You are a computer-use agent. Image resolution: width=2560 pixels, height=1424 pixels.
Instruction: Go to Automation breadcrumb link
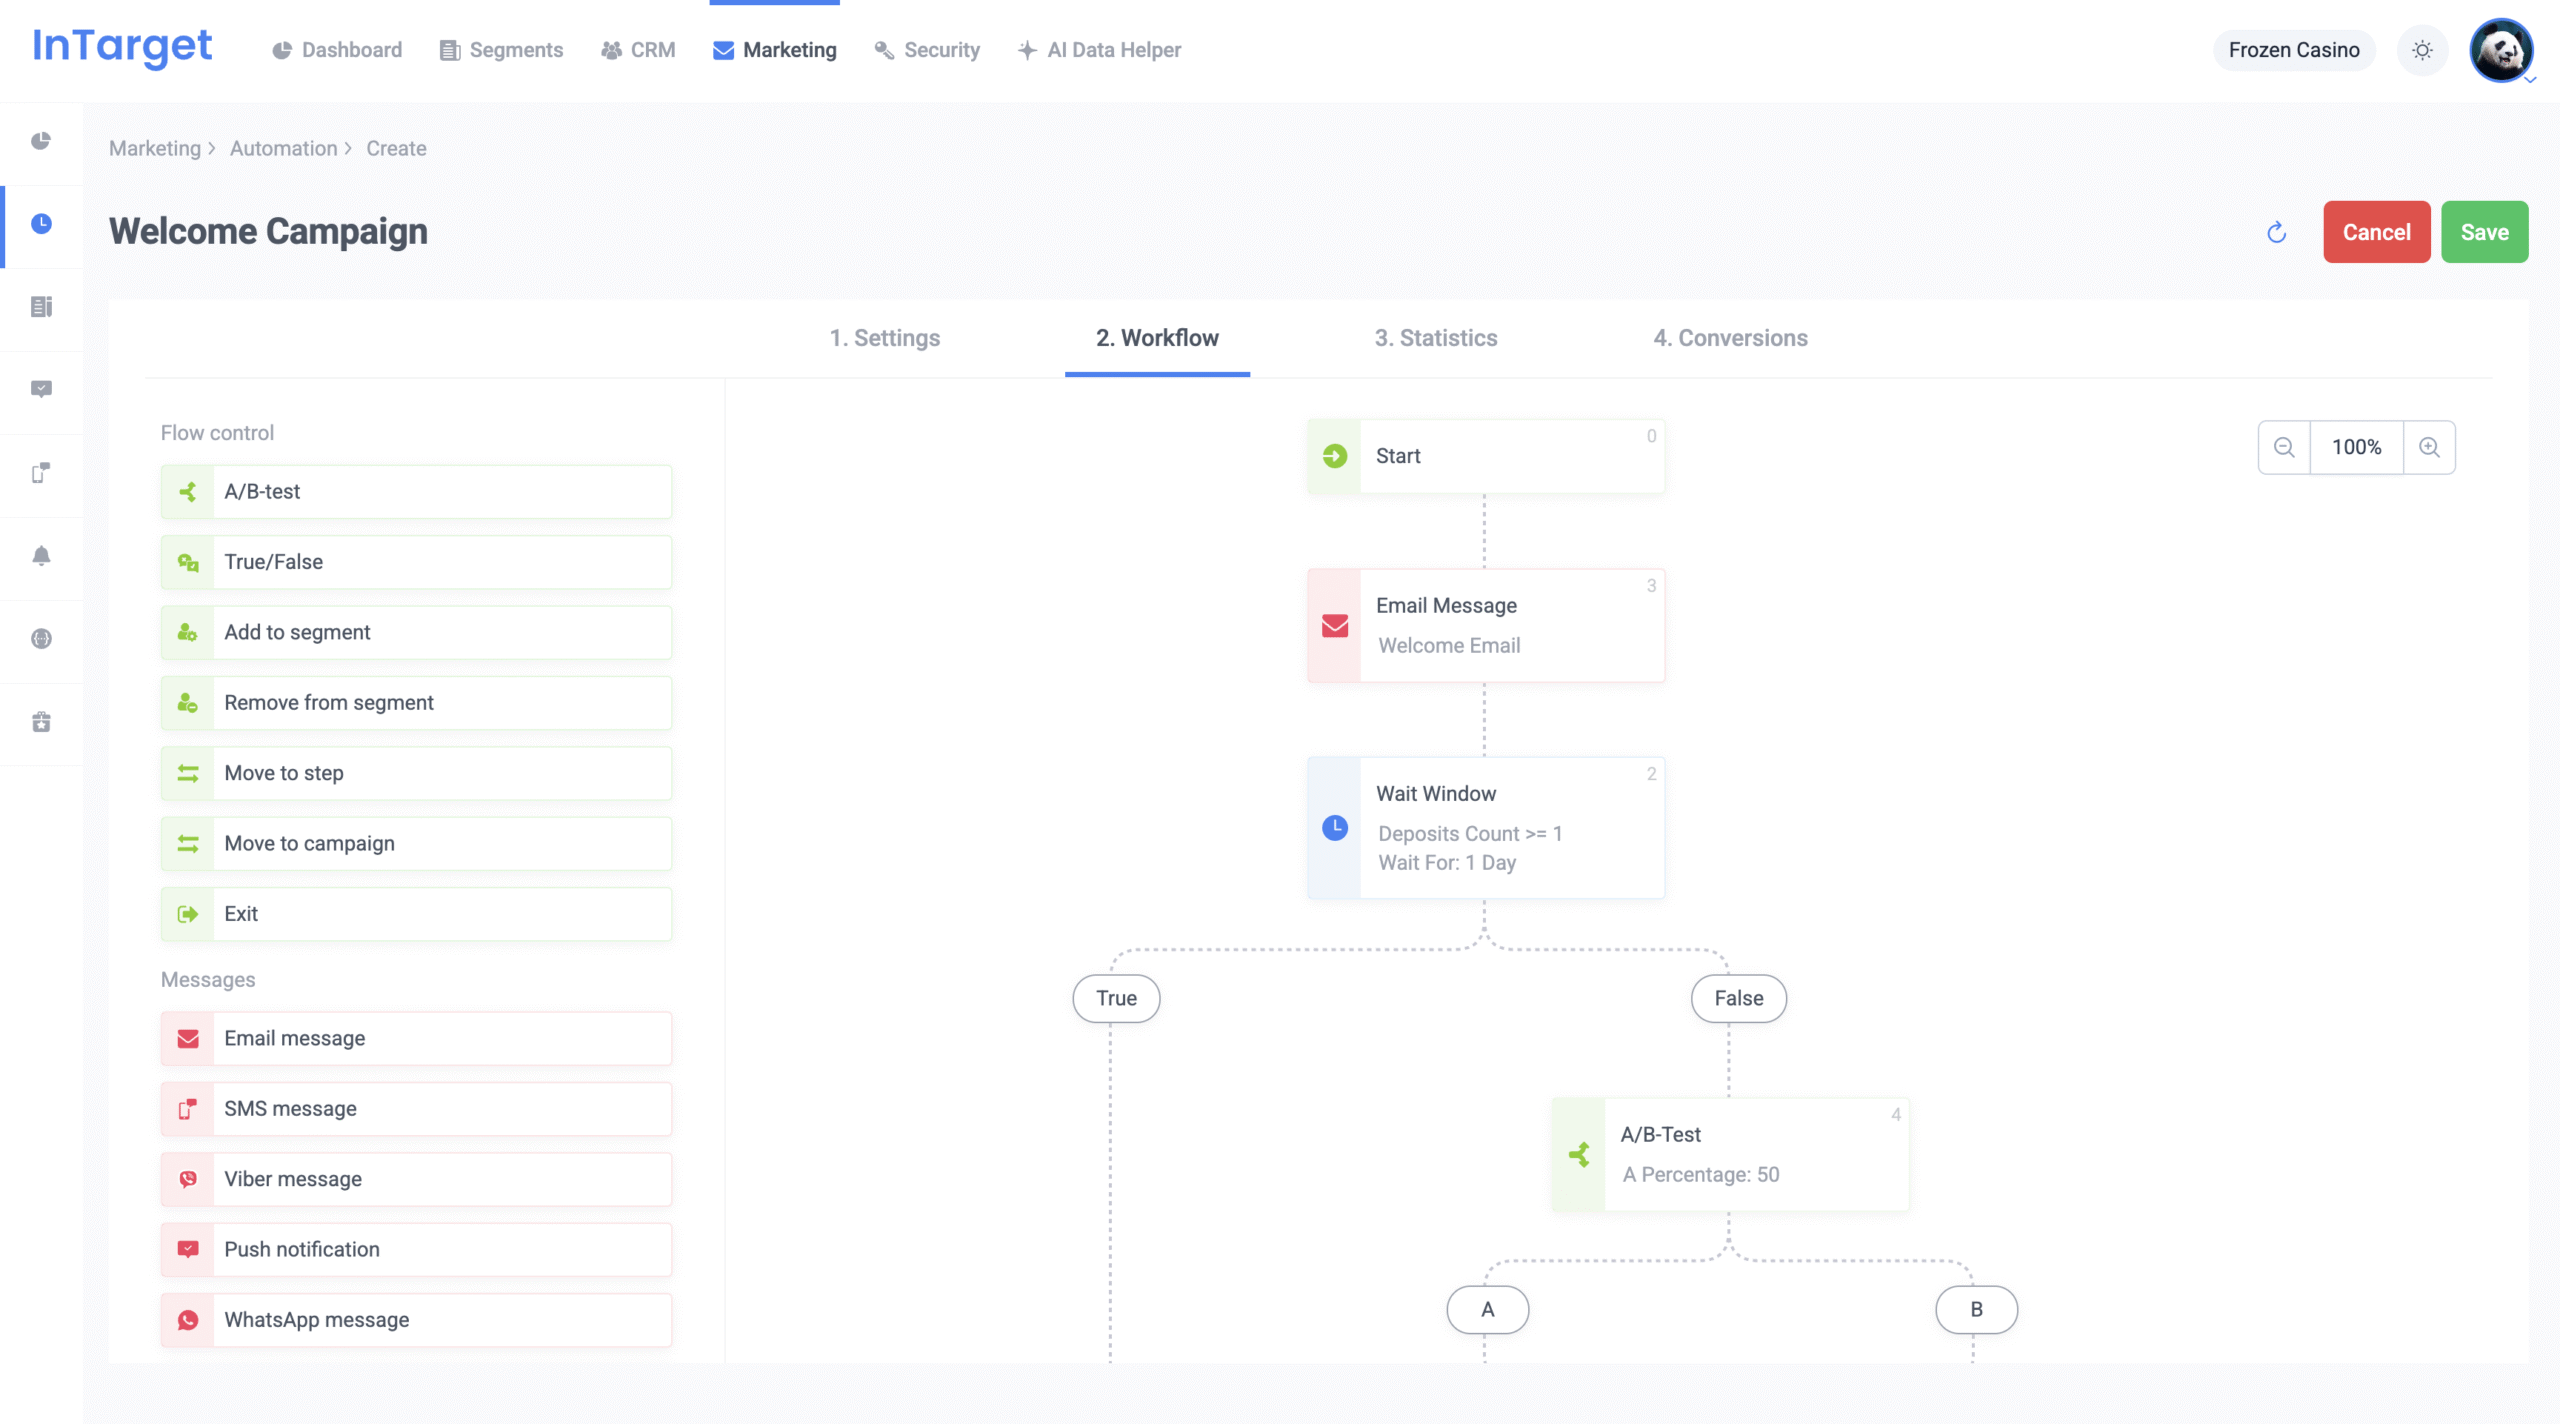(283, 148)
